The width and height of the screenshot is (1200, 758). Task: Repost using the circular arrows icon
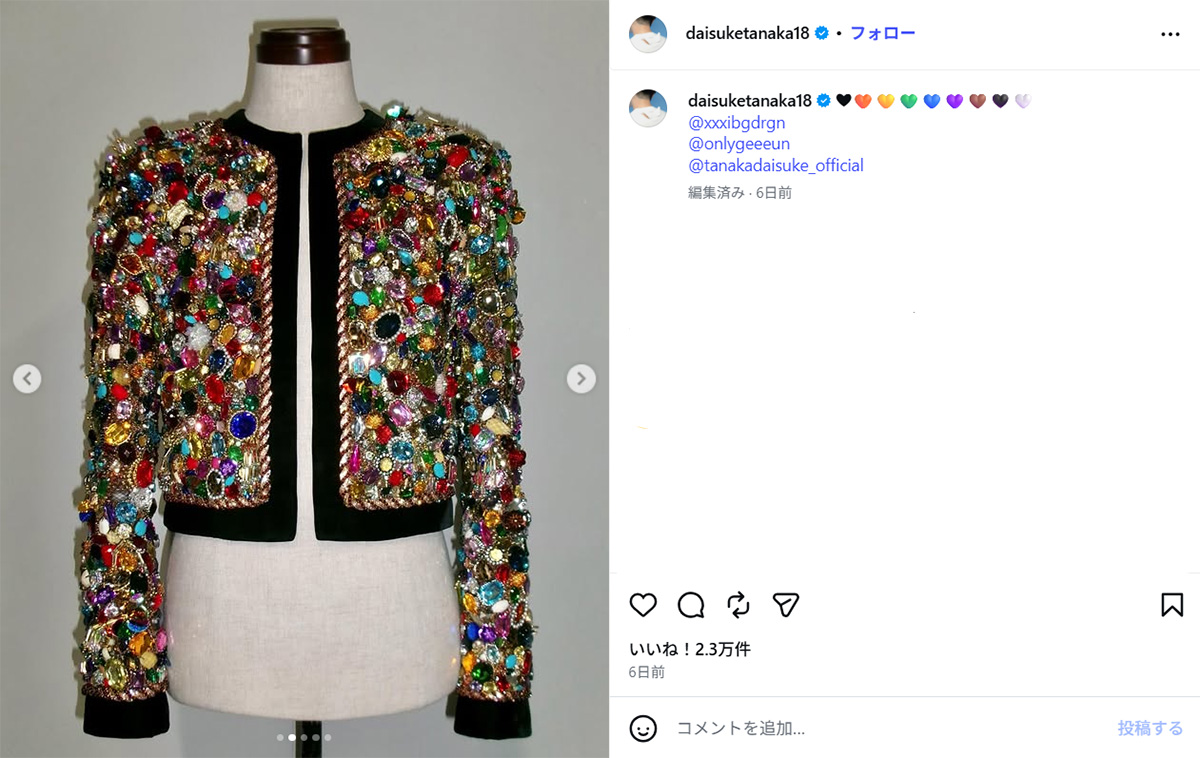(738, 605)
